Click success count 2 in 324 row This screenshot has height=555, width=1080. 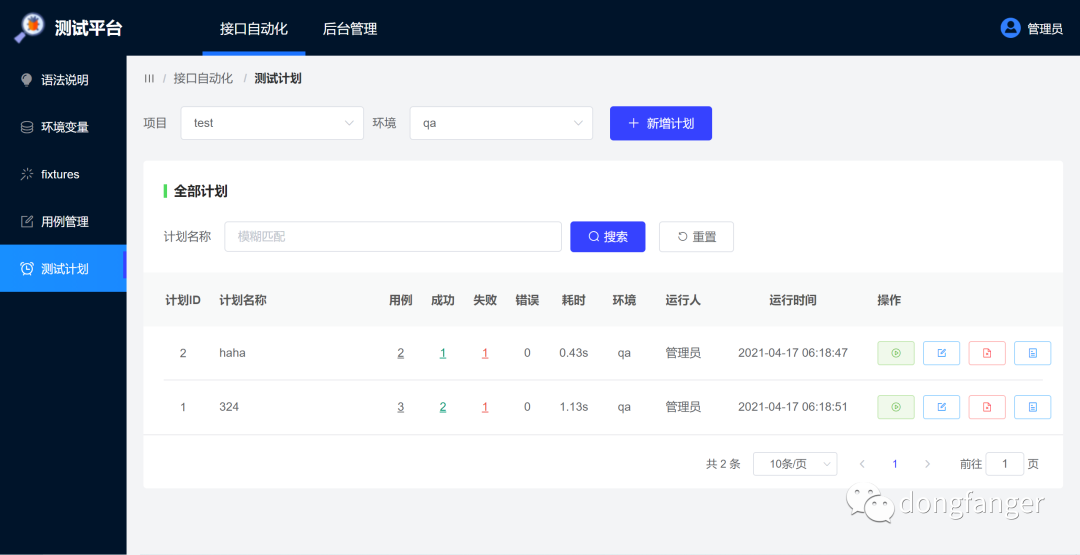(x=443, y=407)
